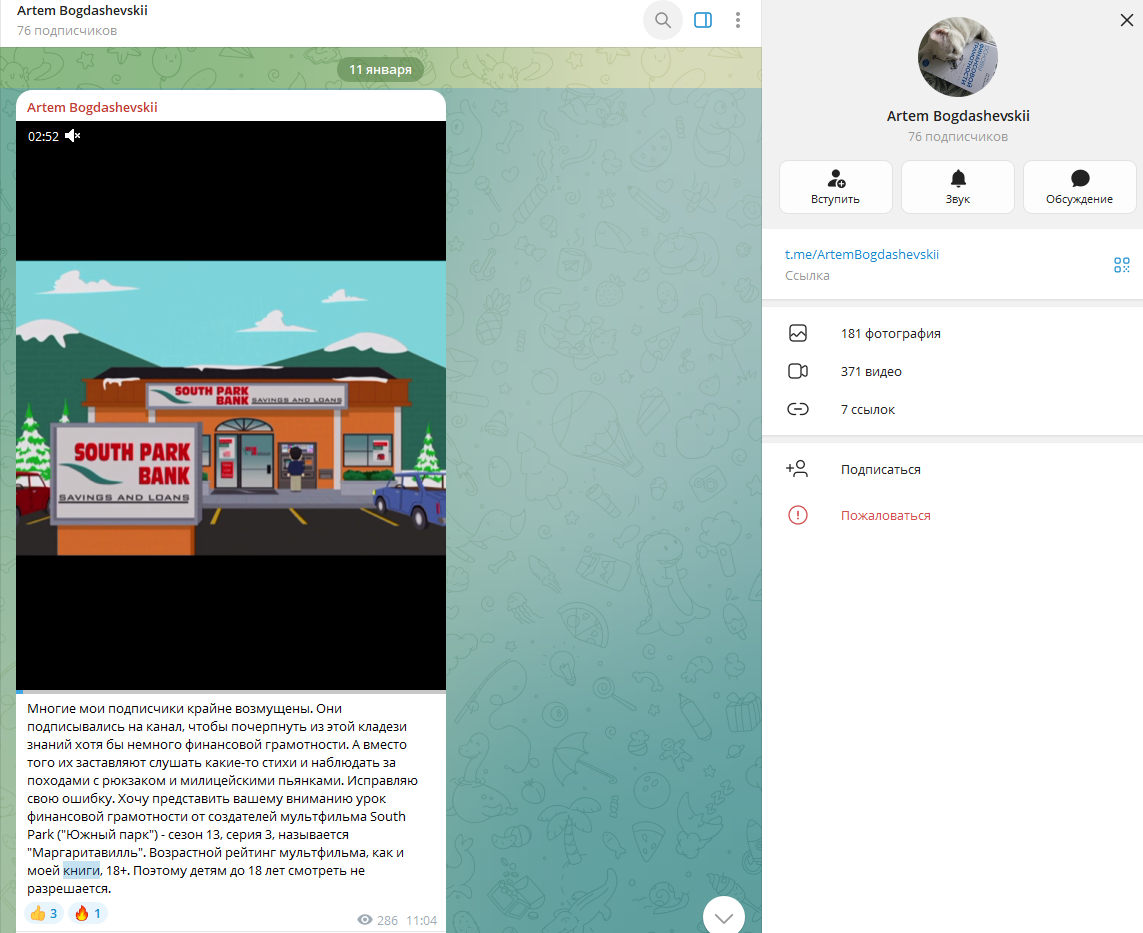This screenshot has width=1143, height=933.
Task: Open channel info from the top header title
Action: coord(82,10)
